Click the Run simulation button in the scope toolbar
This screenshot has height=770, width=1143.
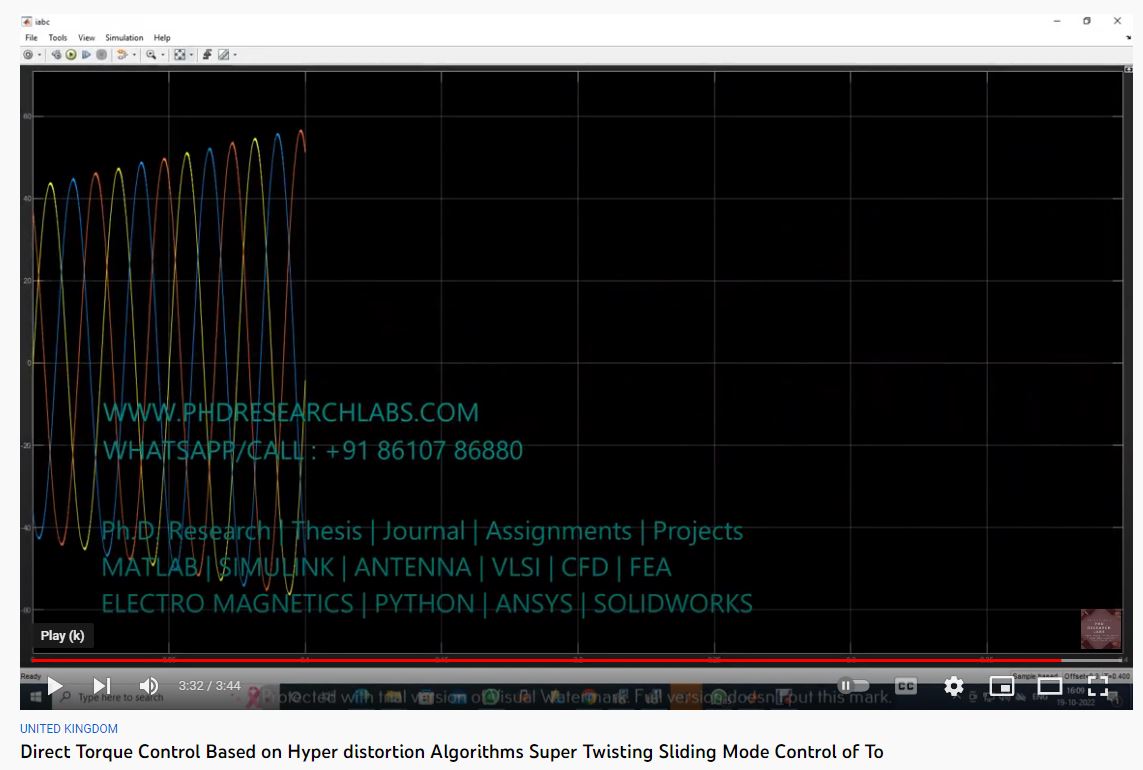(x=71, y=55)
